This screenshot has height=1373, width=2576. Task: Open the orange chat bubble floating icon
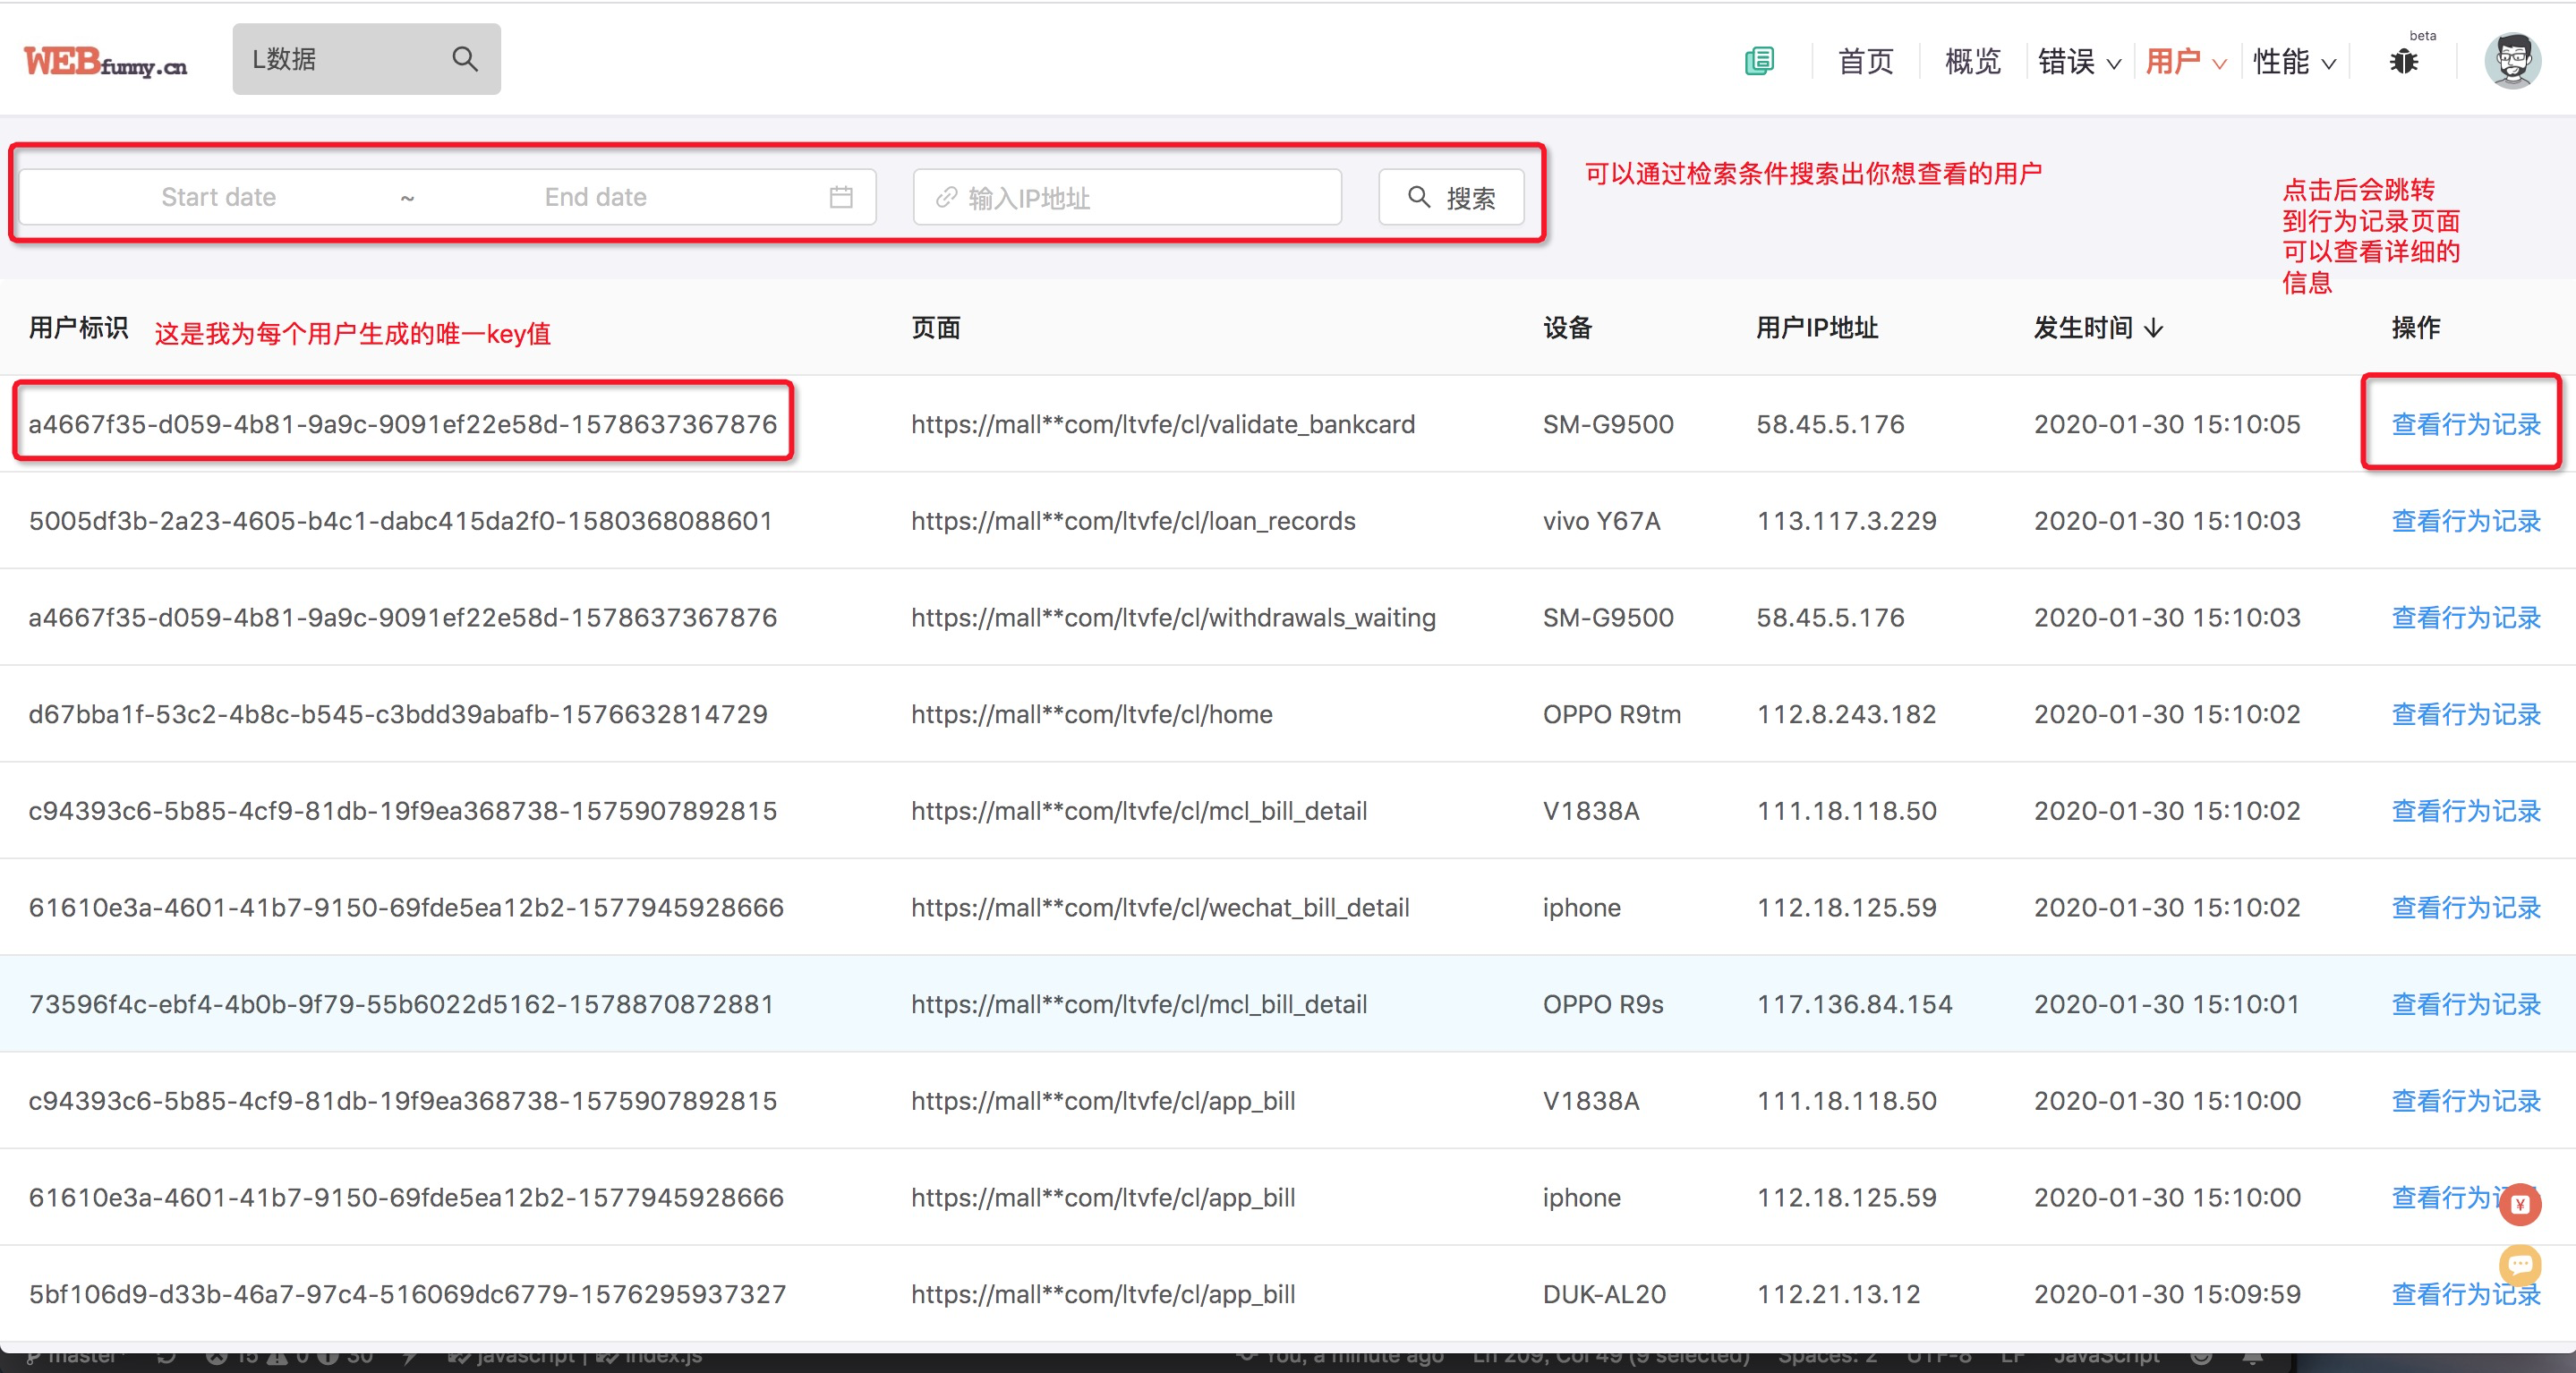tap(2520, 1264)
